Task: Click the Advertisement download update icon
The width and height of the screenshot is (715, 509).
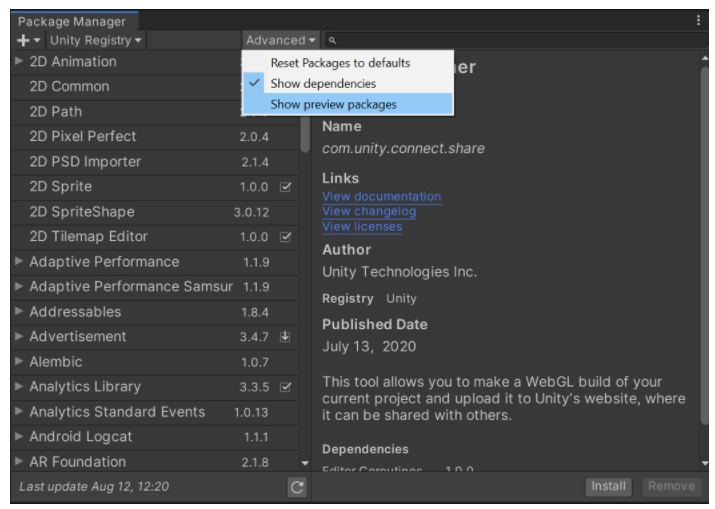Action: (x=285, y=337)
